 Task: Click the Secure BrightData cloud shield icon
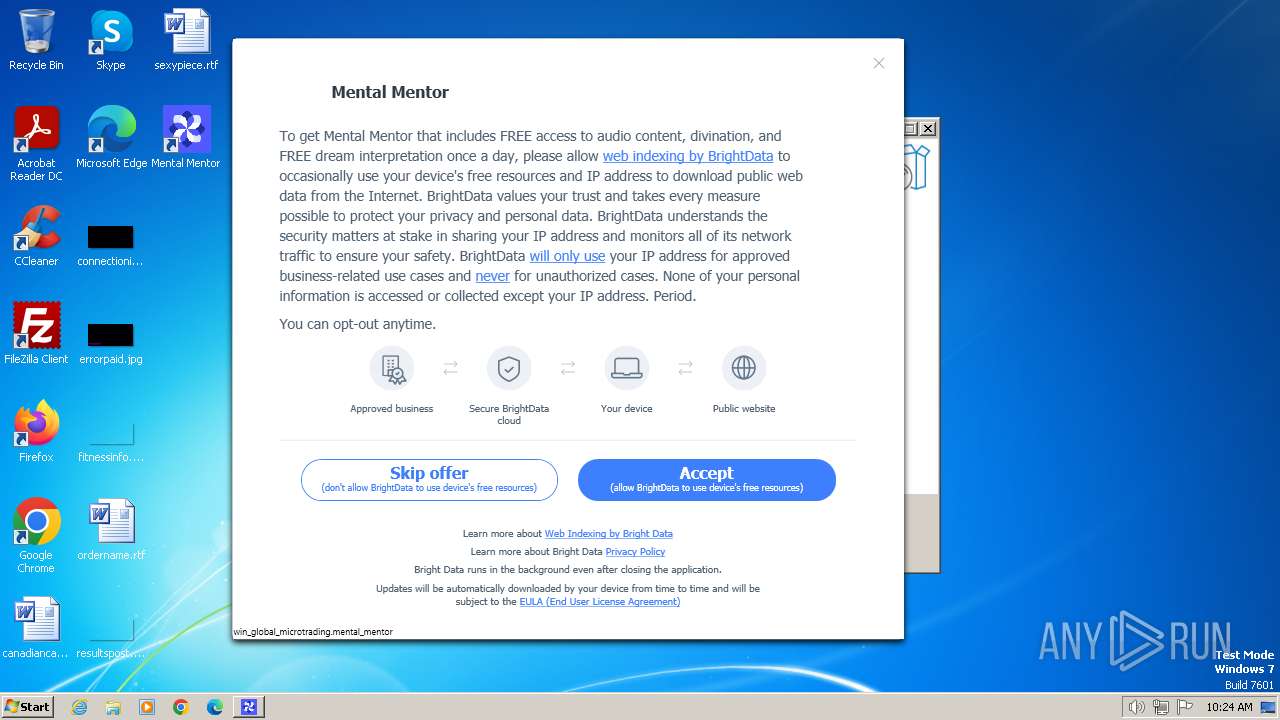[x=509, y=368]
